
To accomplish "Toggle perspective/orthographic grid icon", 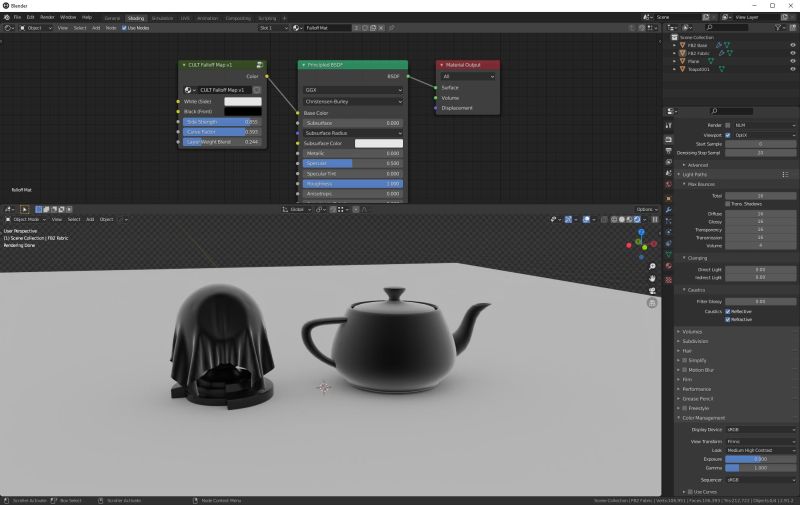I will pyautogui.click(x=652, y=303).
